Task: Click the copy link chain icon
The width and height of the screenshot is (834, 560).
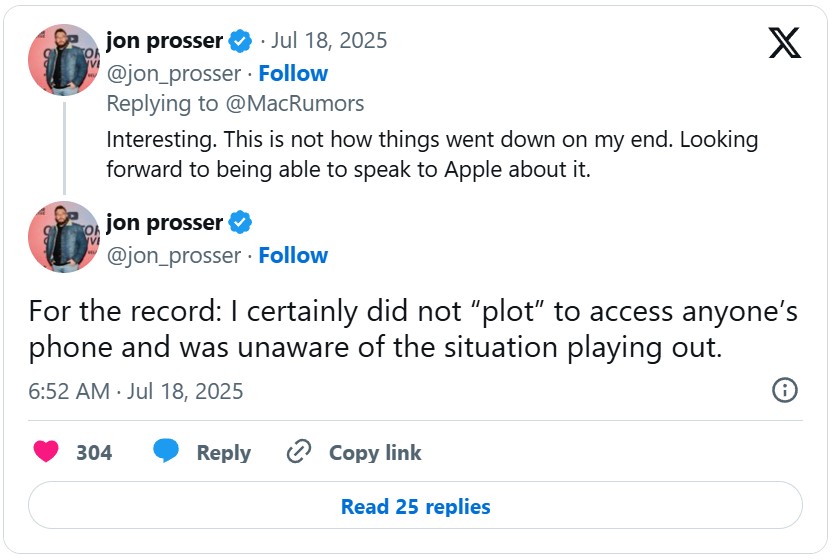Action: [x=299, y=452]
